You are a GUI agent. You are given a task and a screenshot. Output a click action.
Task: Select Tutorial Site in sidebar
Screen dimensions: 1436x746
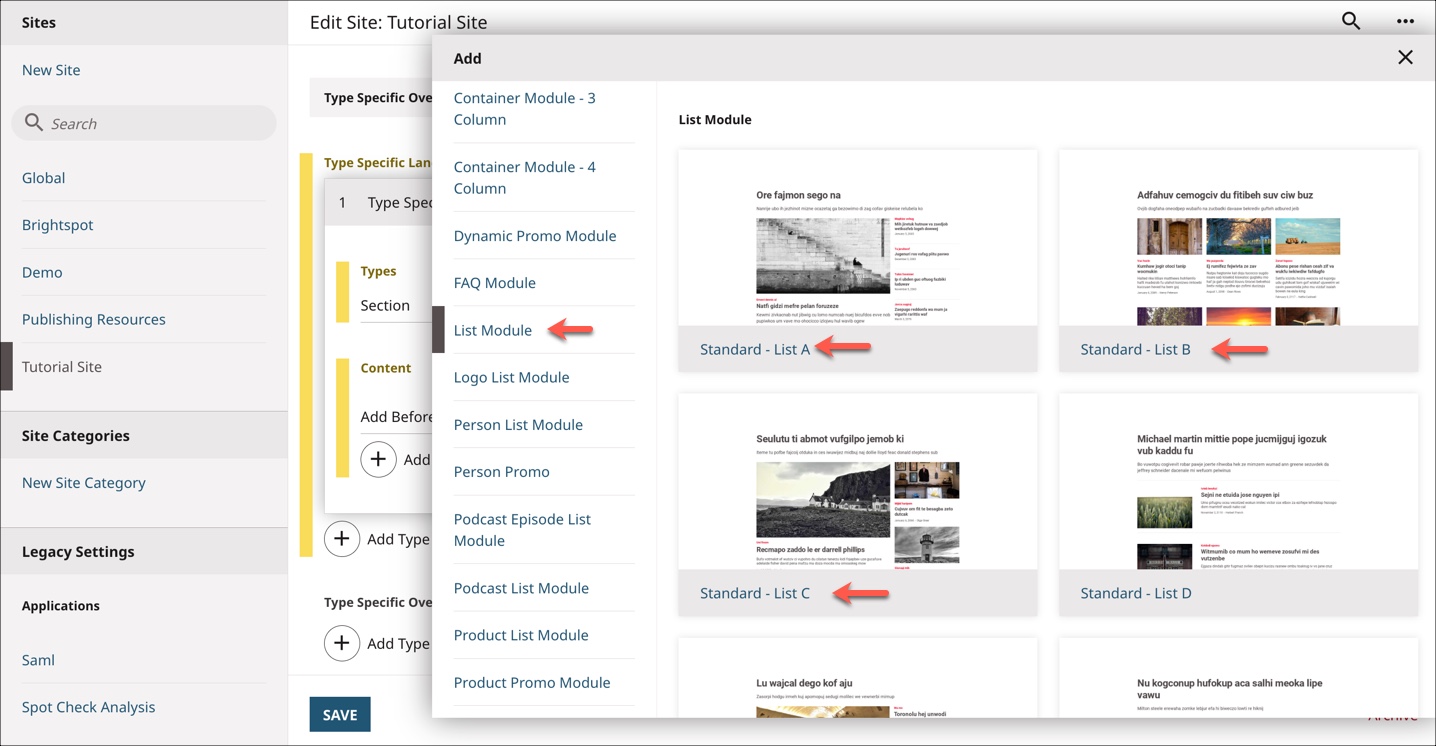62,367
